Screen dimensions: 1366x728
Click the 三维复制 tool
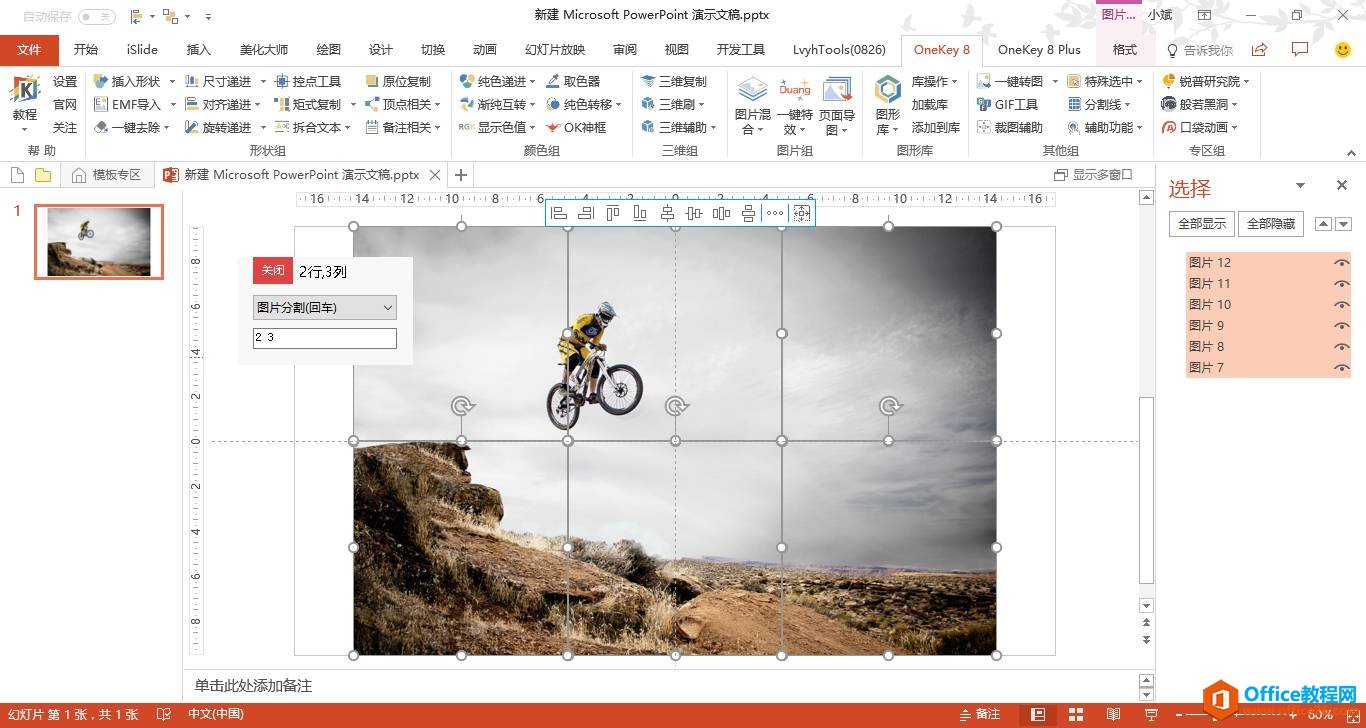click(x=673, y=81)
